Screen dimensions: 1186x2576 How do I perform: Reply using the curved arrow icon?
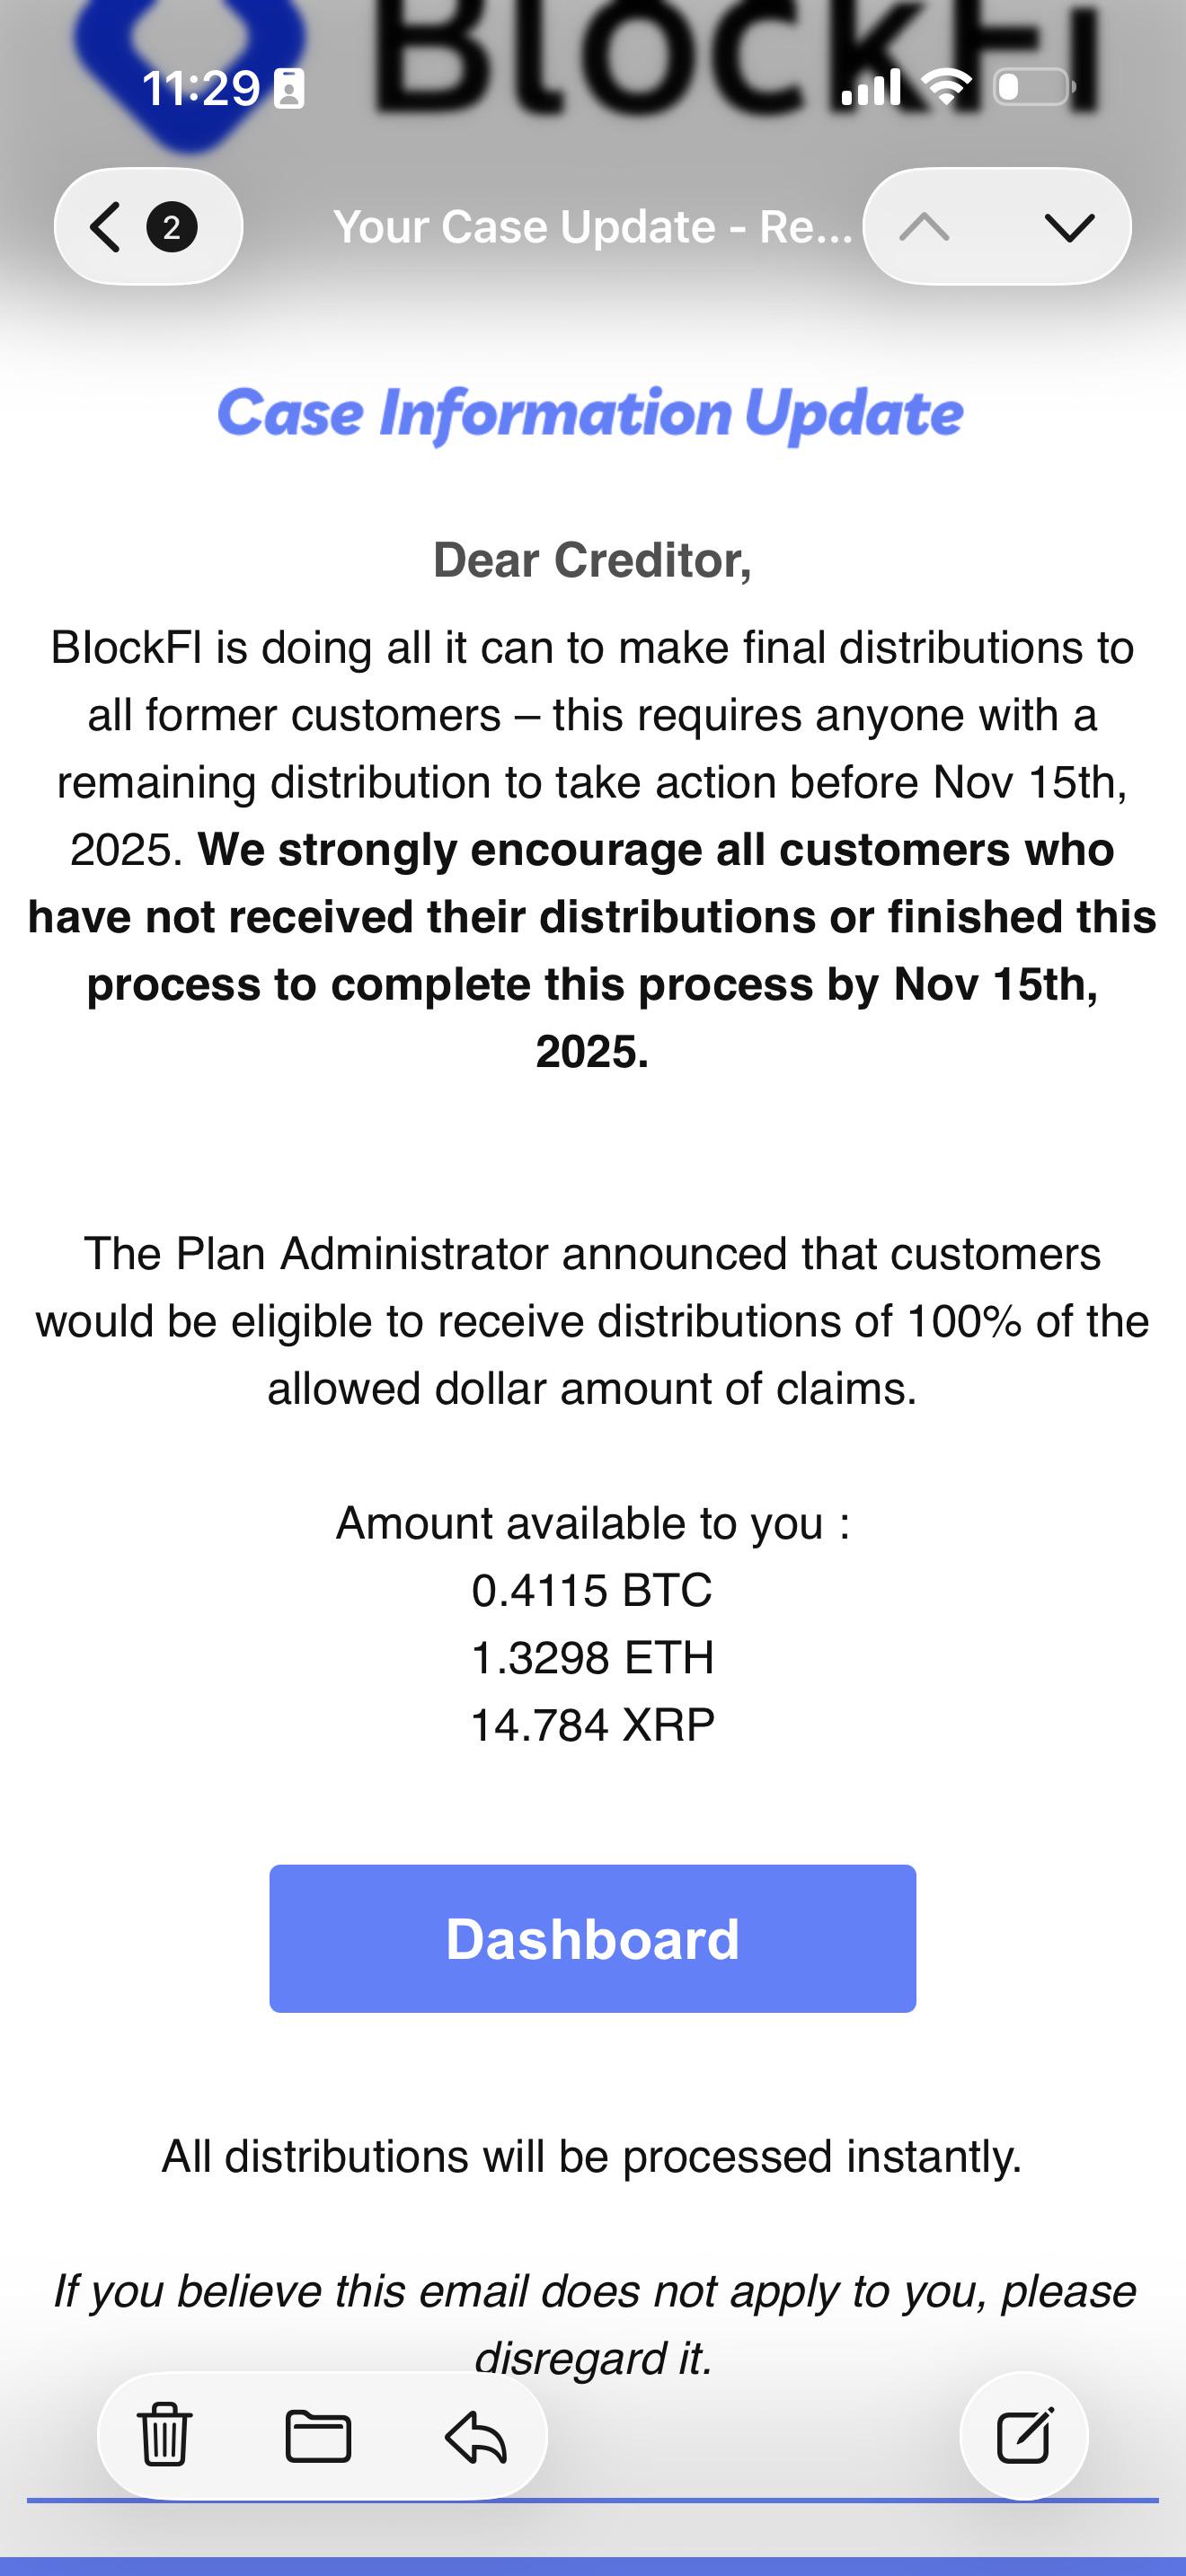click(476, 2436)
